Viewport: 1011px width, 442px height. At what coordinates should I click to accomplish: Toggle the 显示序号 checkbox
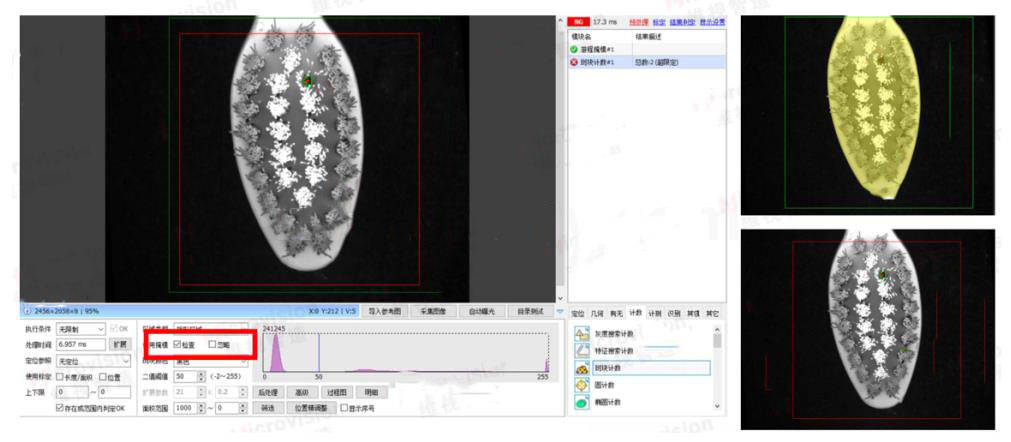coord(345,408)
